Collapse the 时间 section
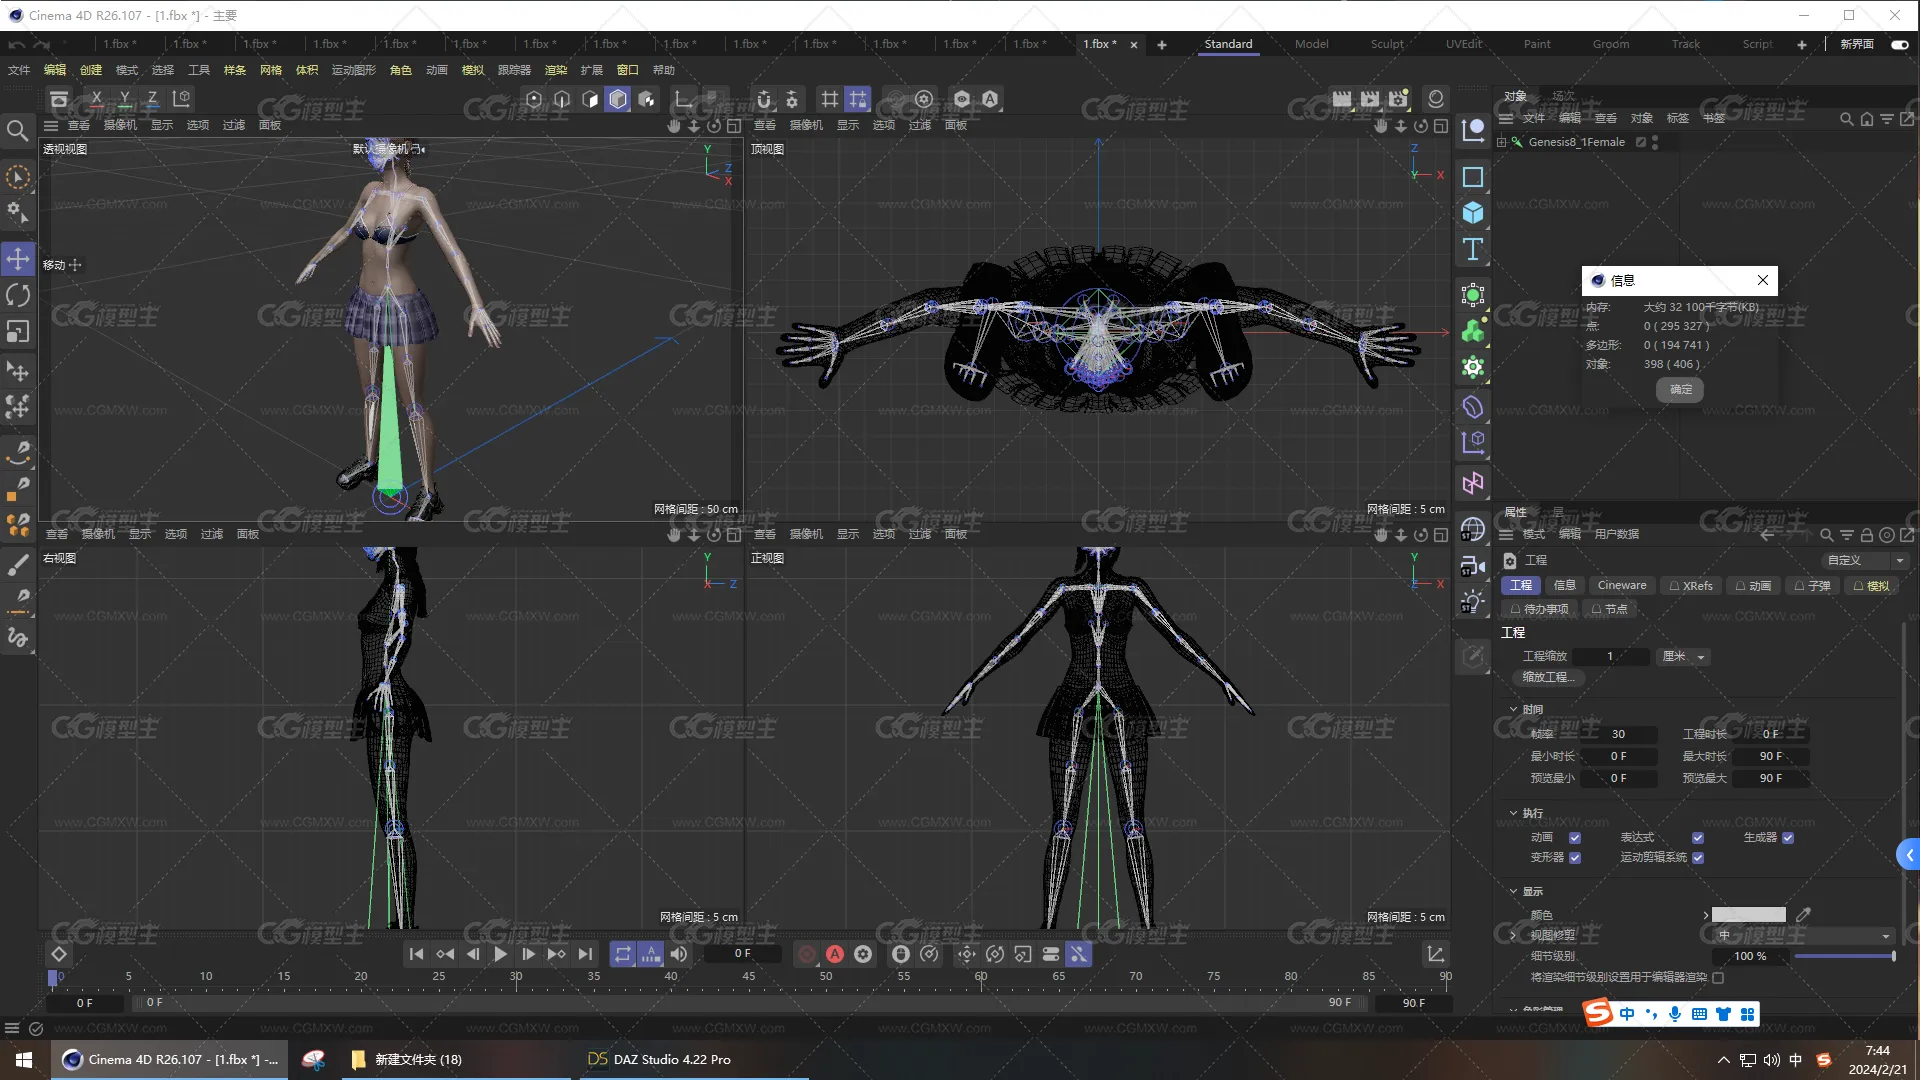Screen dimensions: 1920x1080 coord(1513,709)
